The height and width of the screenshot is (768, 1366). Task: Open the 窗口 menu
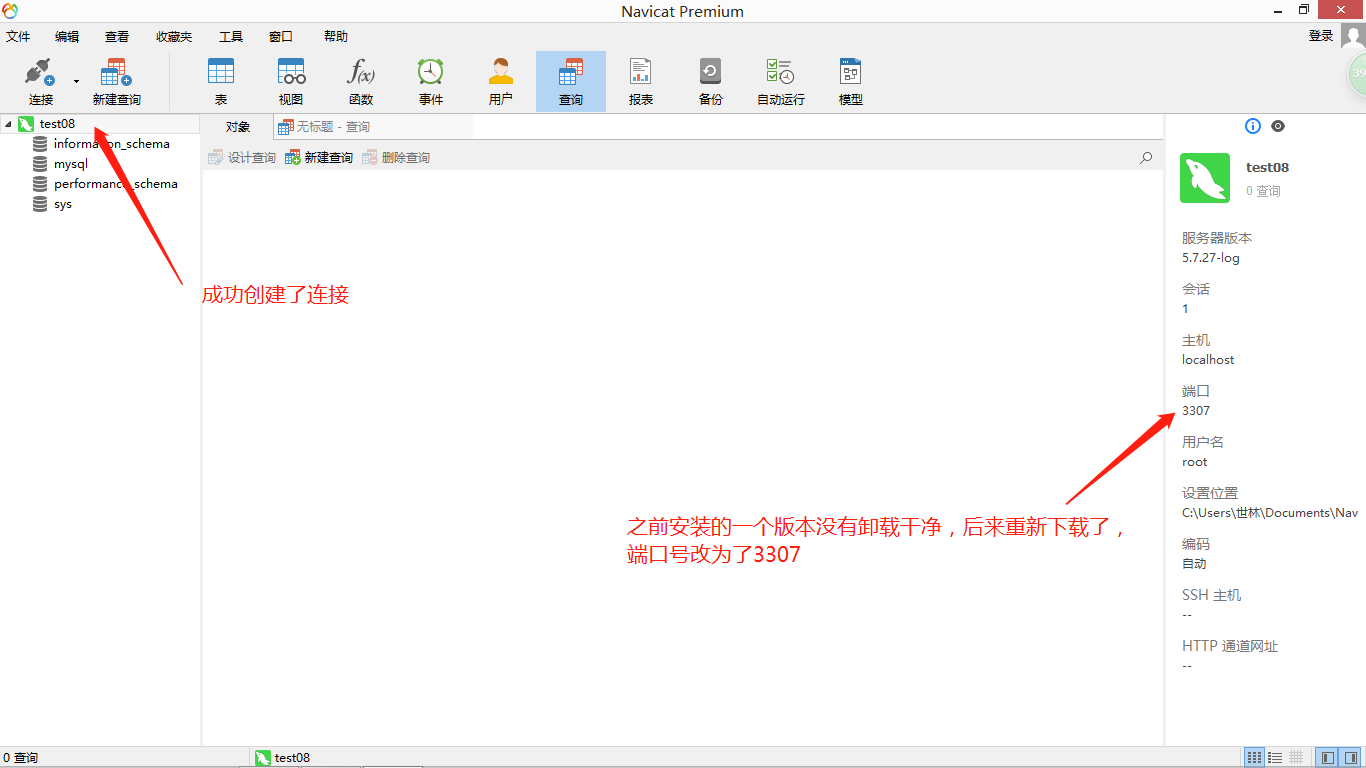pyautogui.click(x=281, y=36)
